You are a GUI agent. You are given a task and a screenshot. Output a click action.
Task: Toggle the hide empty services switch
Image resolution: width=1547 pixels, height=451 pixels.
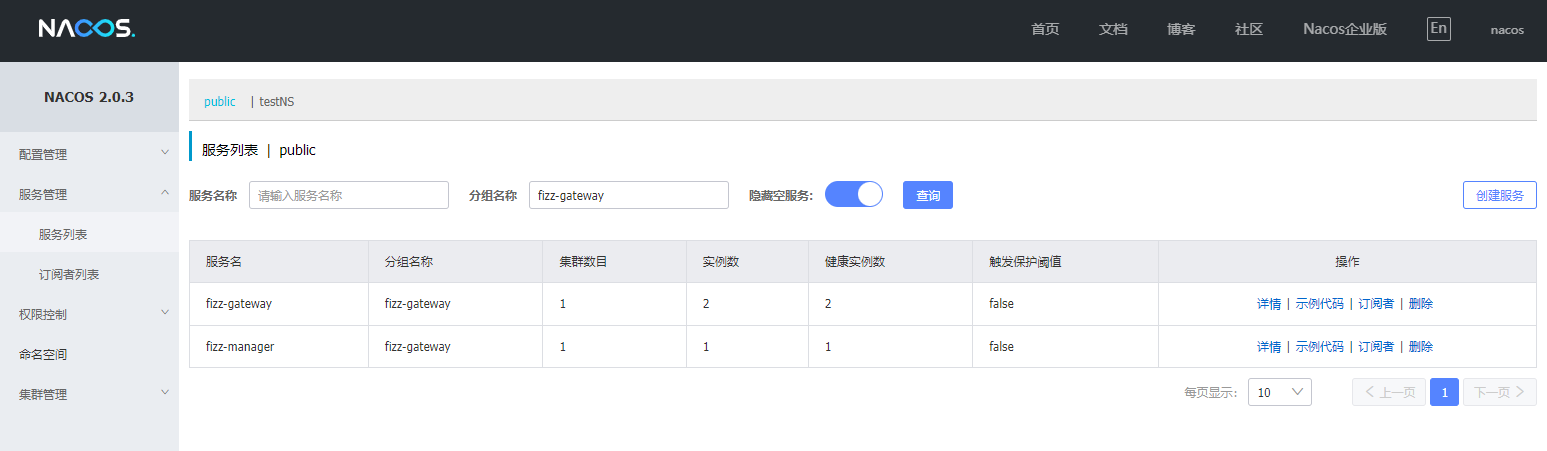coord(854,194)
